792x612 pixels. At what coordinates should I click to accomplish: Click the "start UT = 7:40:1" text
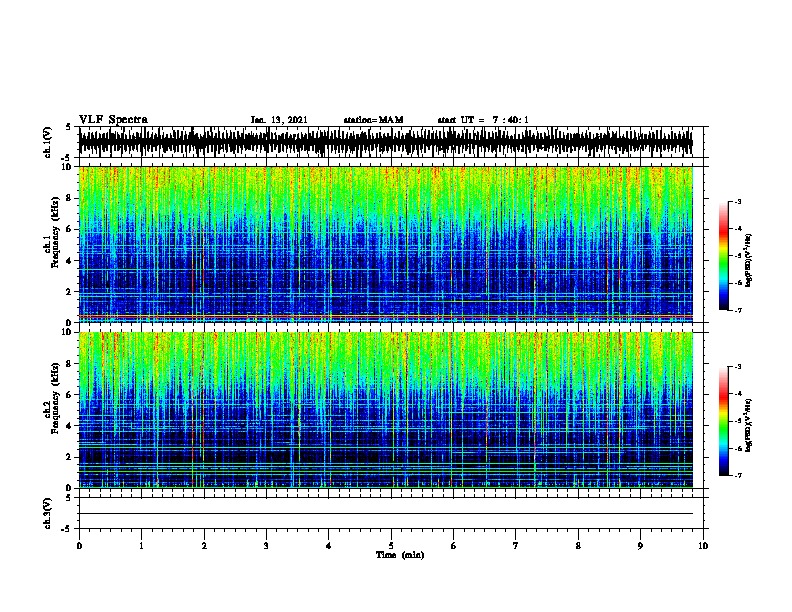[x=483, y=120]
